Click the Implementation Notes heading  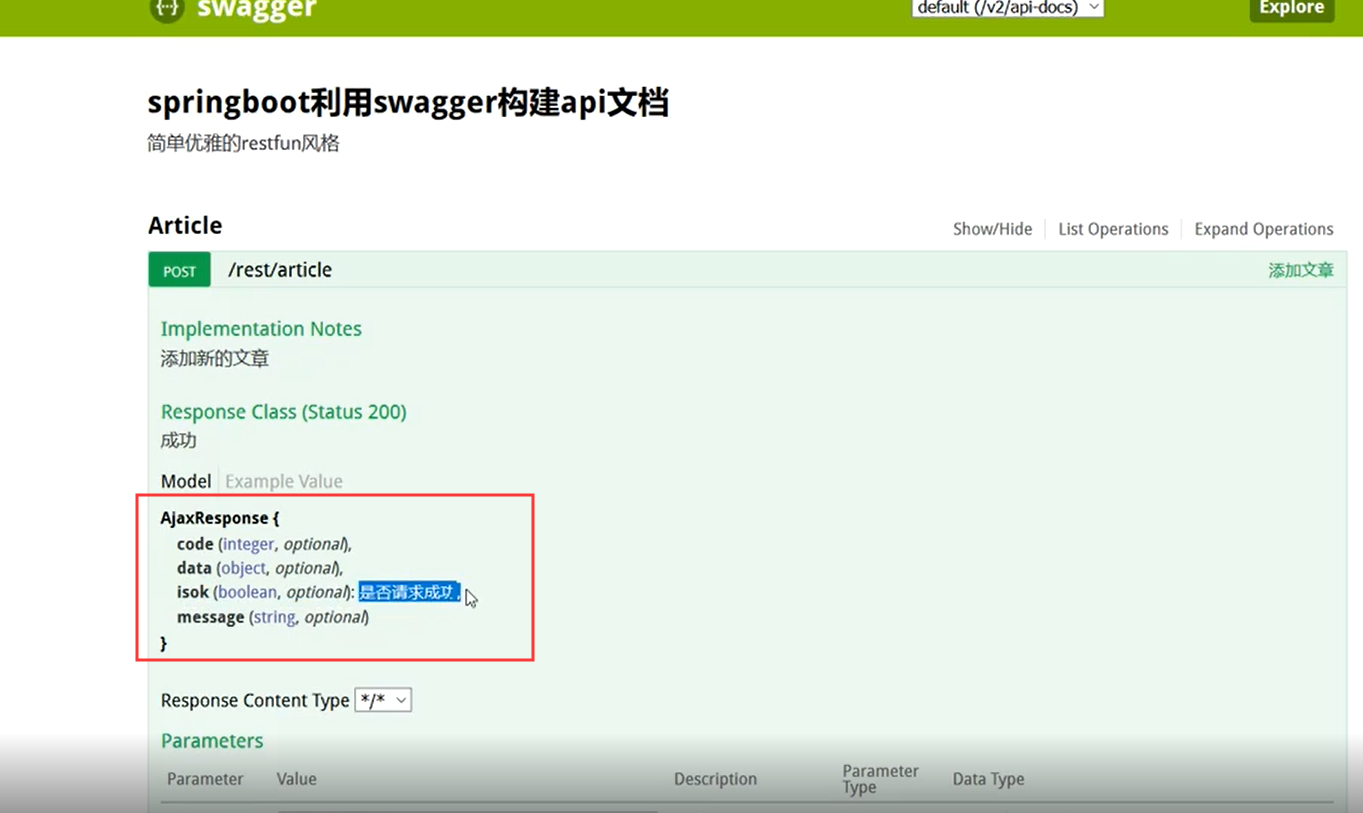pyautogui.click(x=261, y=329)
